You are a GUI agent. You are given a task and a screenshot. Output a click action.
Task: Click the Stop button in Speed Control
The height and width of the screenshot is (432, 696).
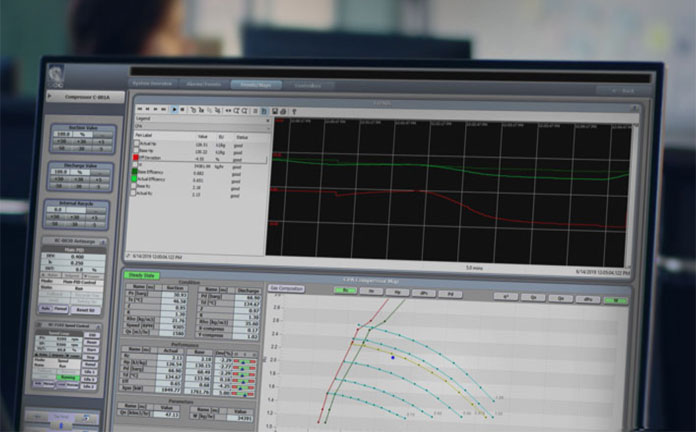91,357
